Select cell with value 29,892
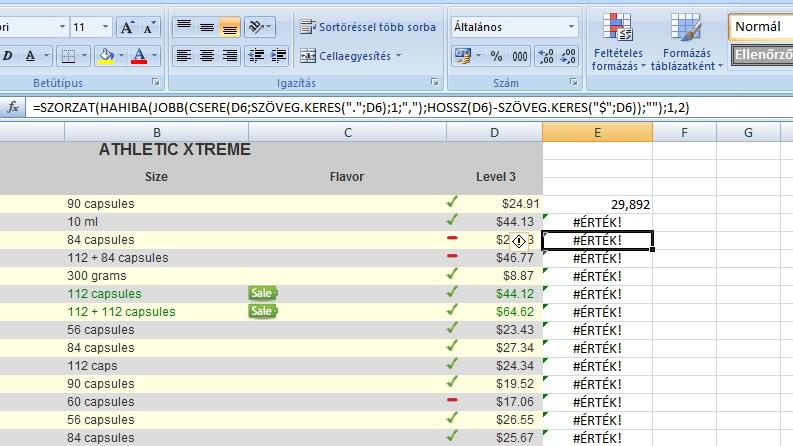Viewport: 793px width, 446px height. (597, 204)
